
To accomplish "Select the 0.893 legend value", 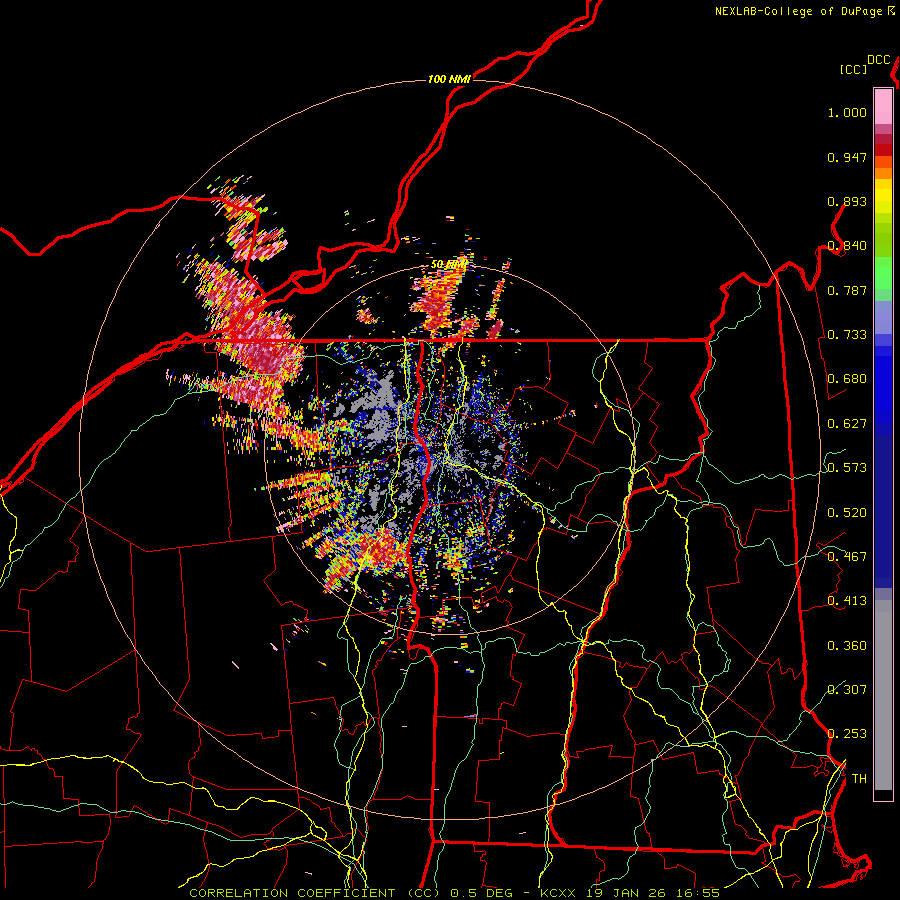I will [847, 201].
